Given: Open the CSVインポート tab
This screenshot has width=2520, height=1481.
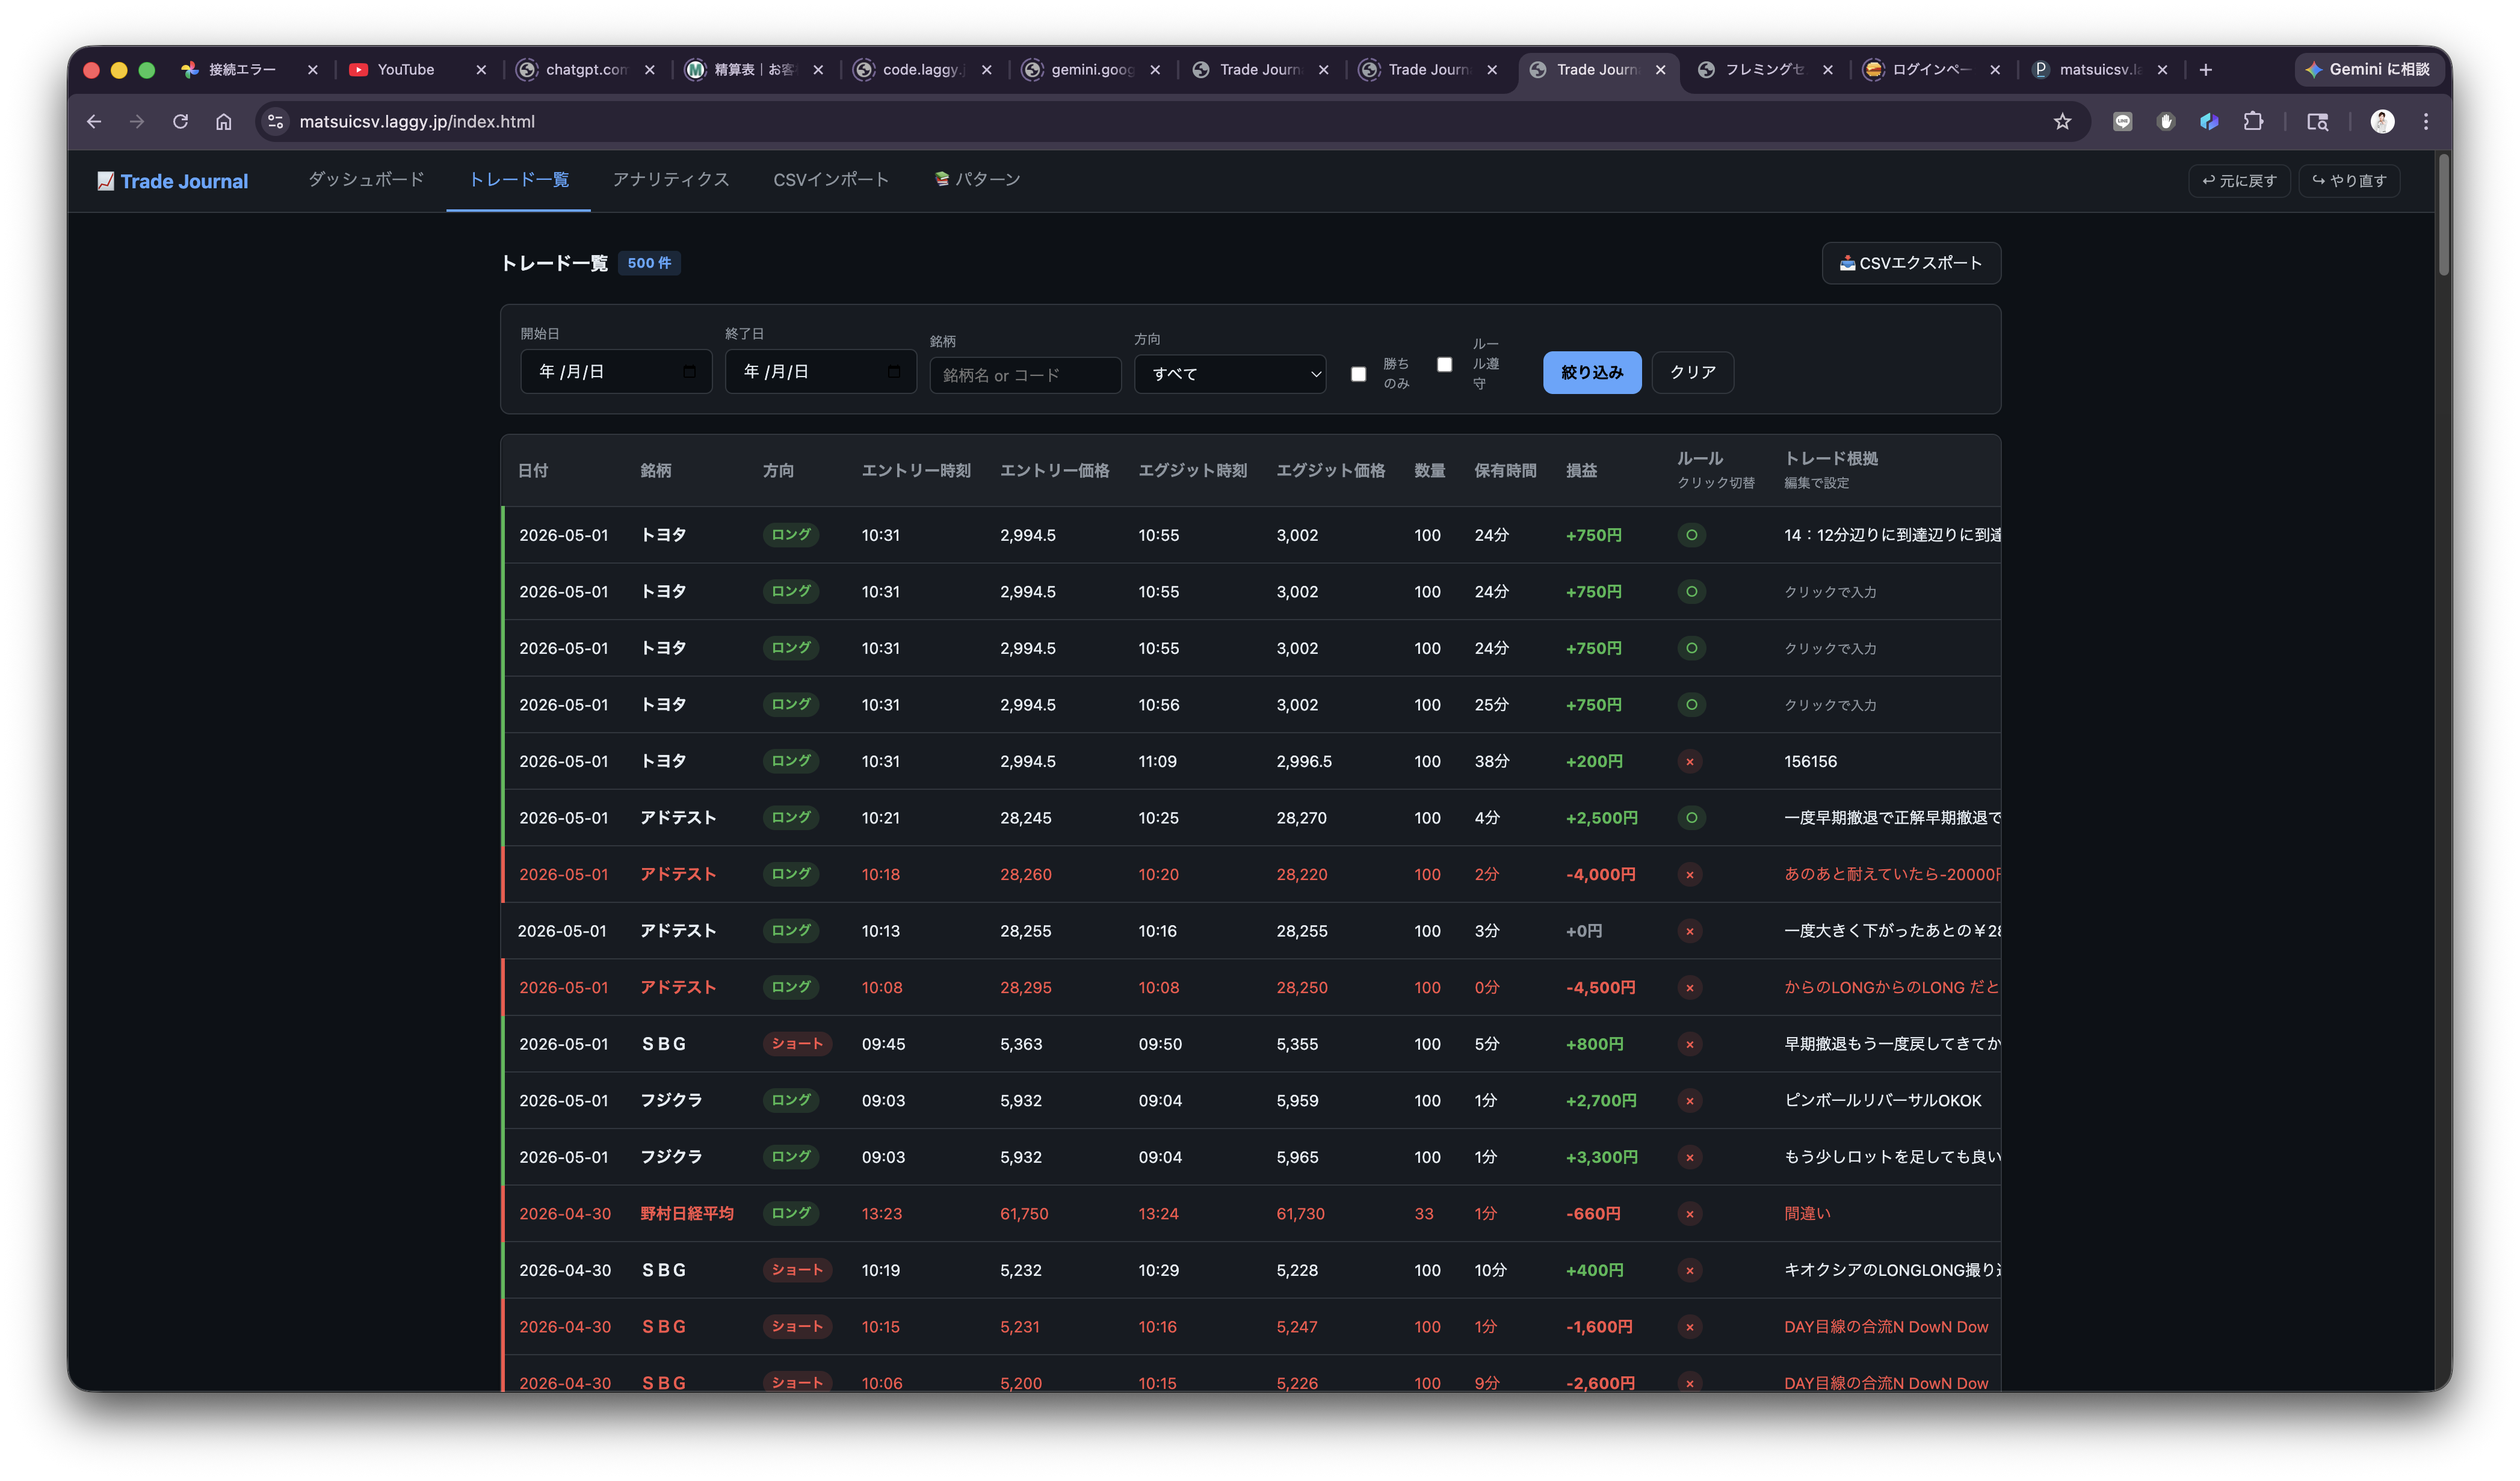Looking at the screenshot, I should tap(830, 179).
